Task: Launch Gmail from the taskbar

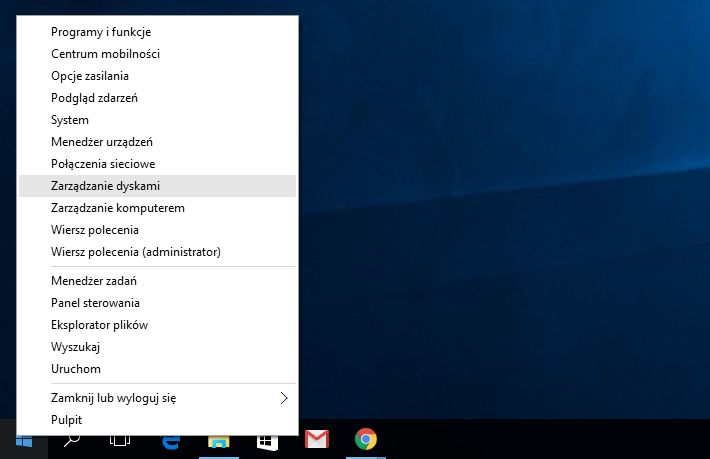Action: [x=317, y=440]
